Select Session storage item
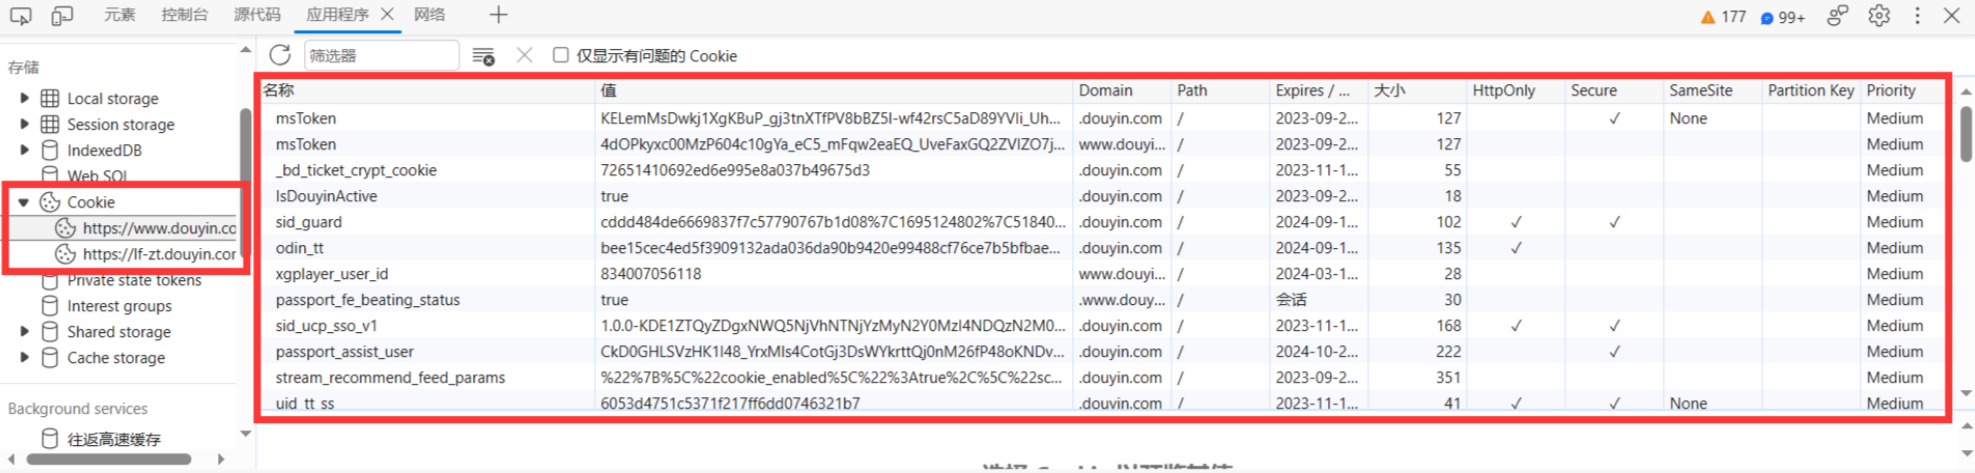The width and height of the screenshot is (1975, 473). [120, 124]
